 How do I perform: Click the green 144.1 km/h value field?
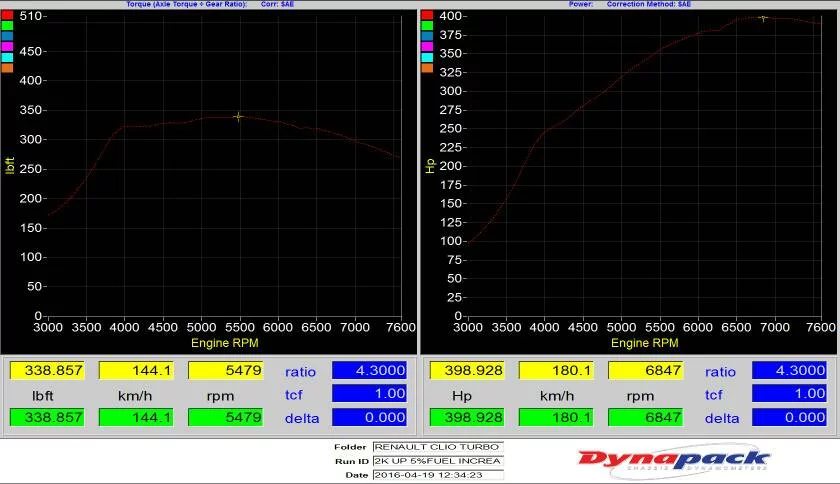coord(136,417)
